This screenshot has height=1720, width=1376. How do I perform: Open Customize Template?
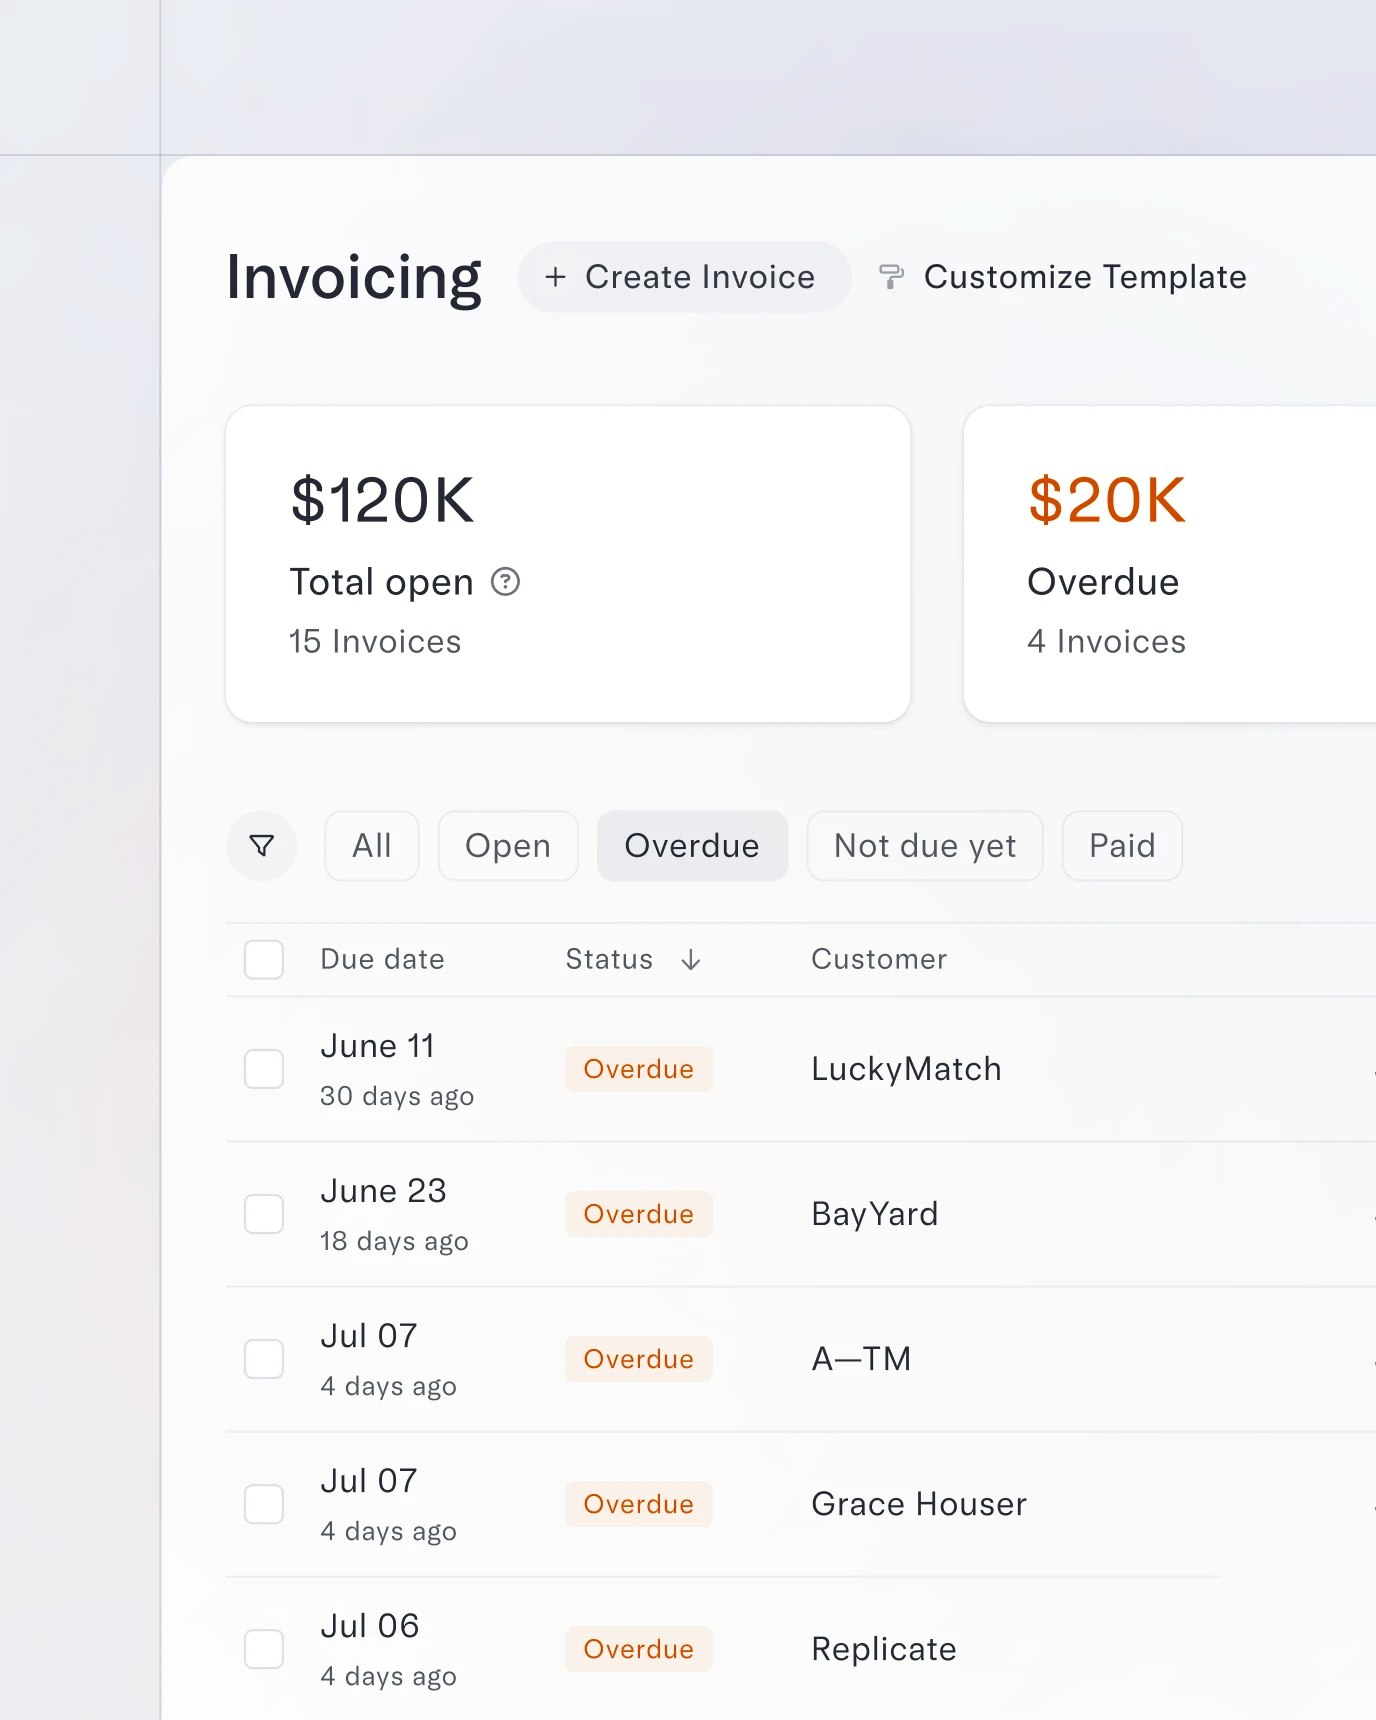point(1084,277)
